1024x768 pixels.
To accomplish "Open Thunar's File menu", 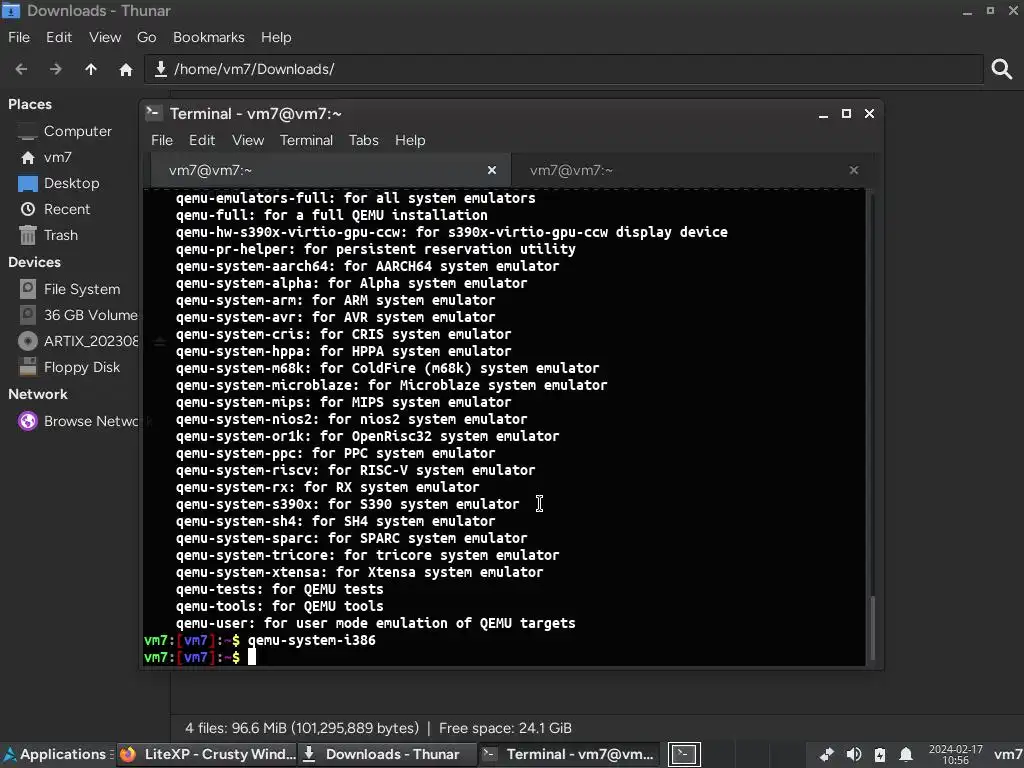I will (19, 37).
